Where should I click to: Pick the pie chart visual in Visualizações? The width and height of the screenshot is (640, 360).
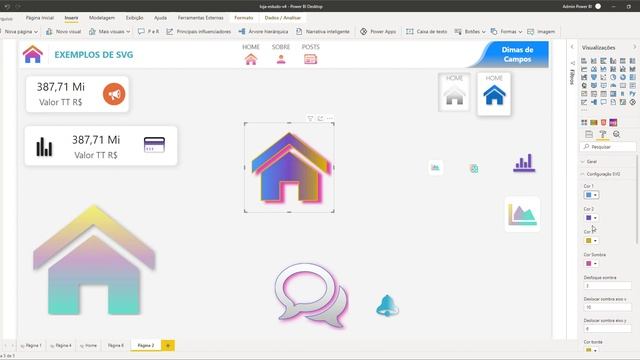click(613, 77)
